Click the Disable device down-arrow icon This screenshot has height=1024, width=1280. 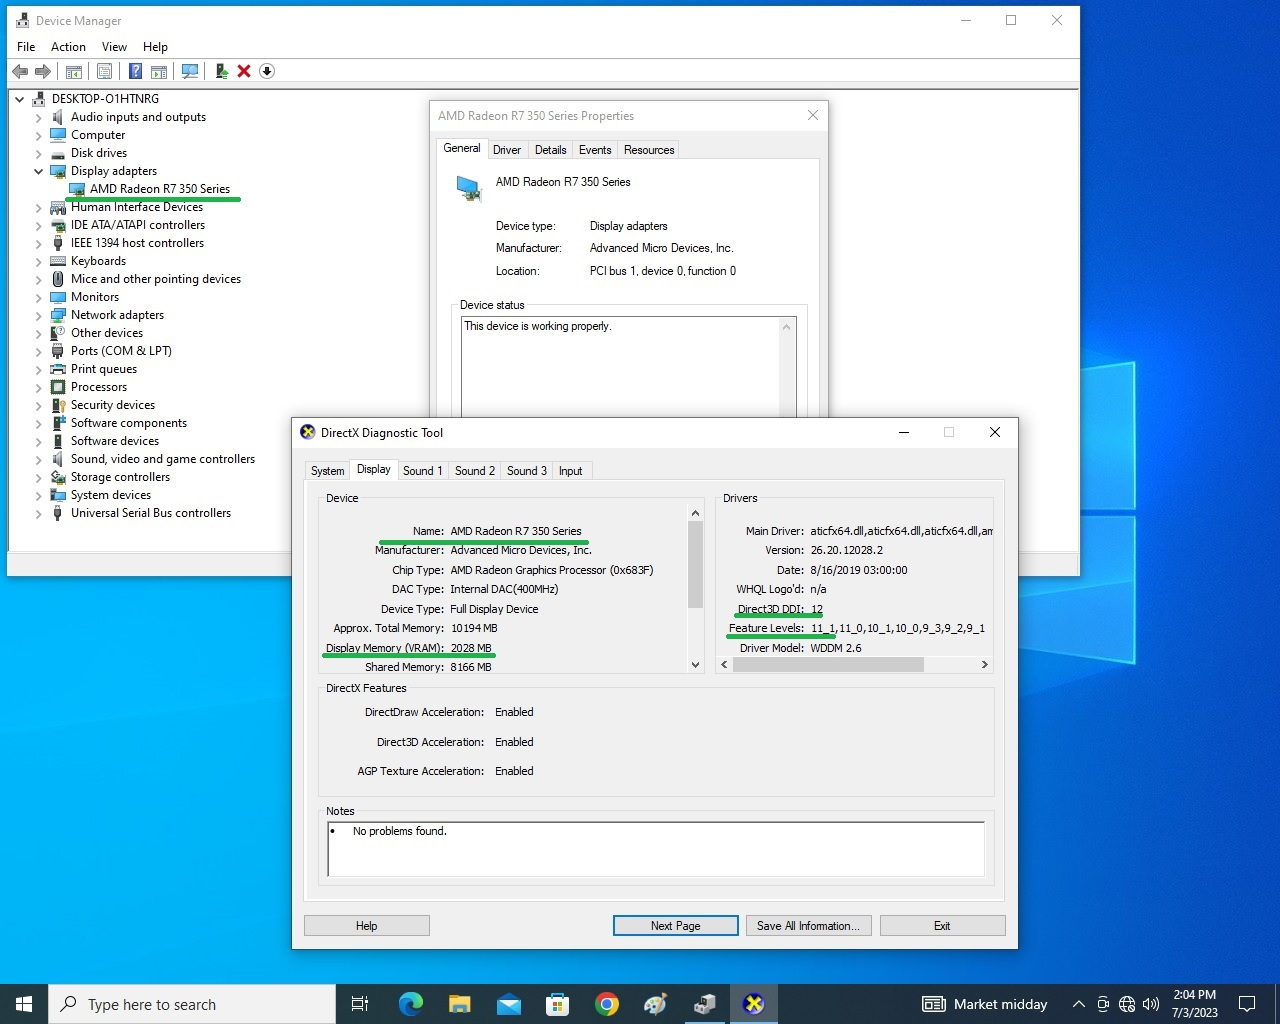tap(267, 71)
